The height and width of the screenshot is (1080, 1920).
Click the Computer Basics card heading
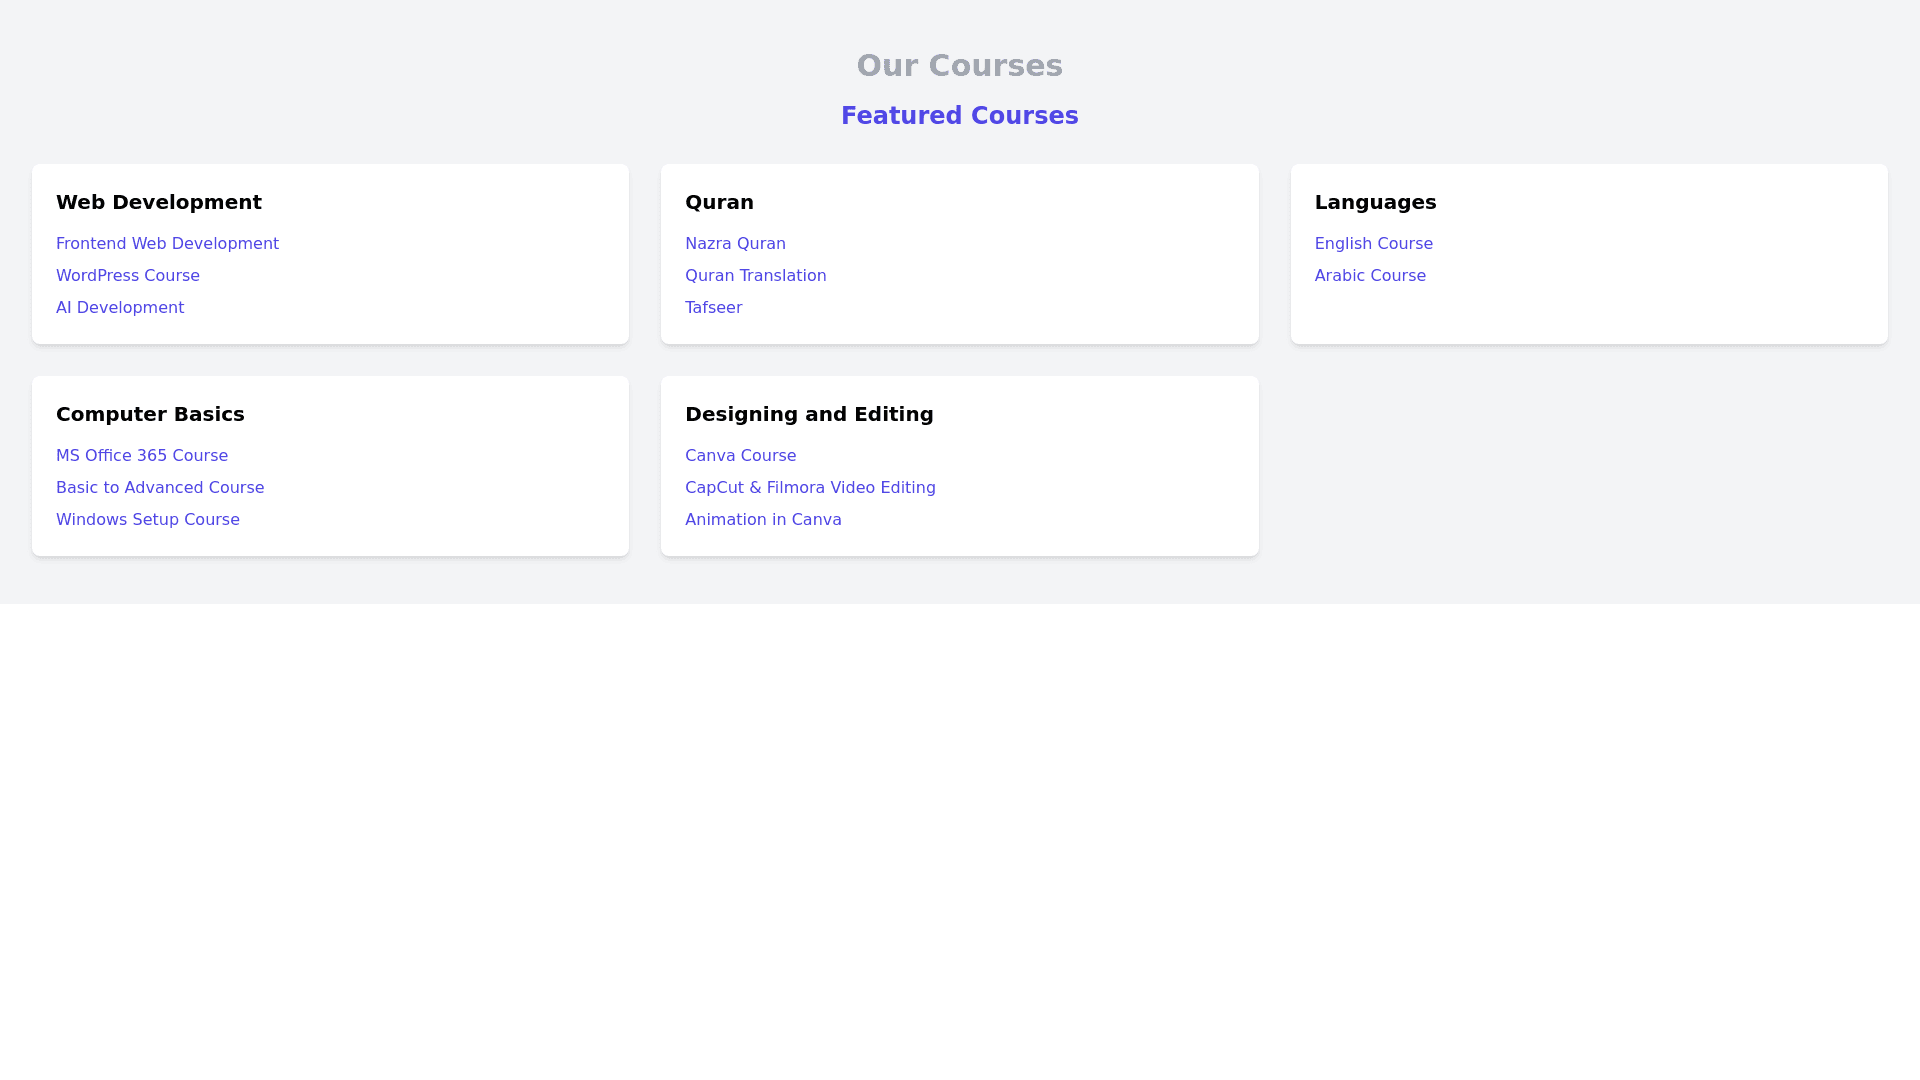[150, 414]
